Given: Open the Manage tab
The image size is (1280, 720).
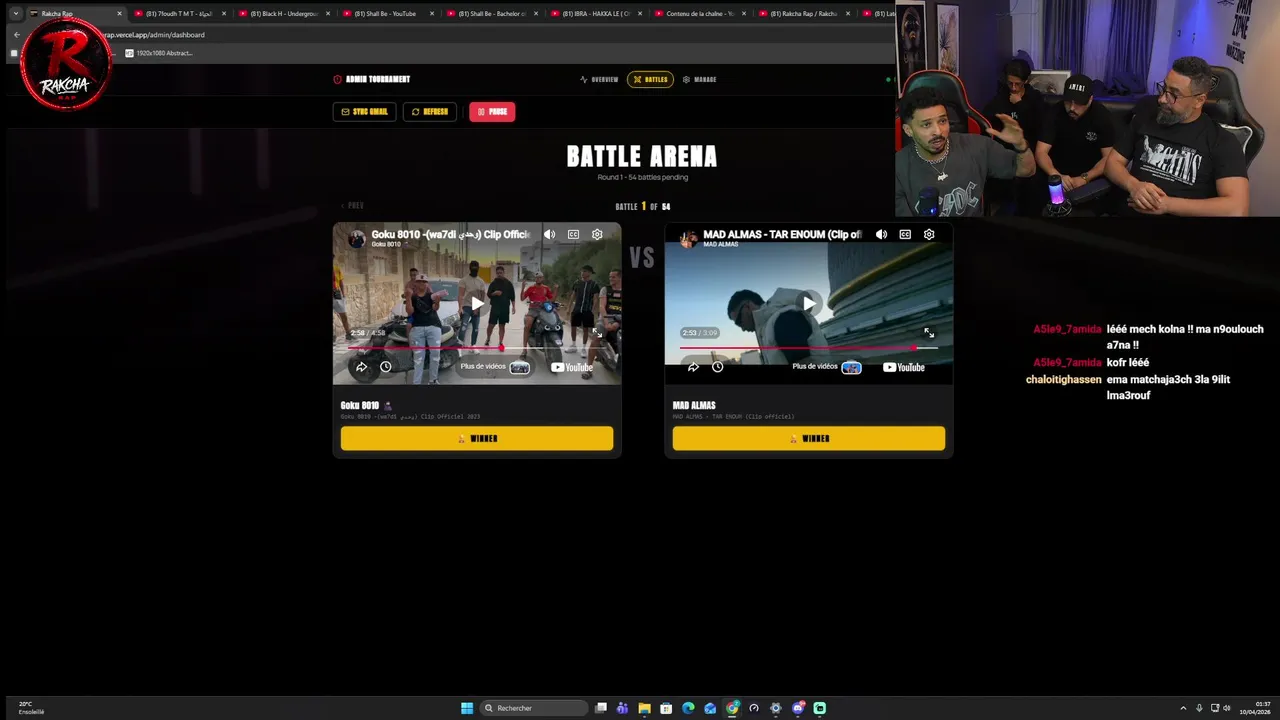Looking at the screenshot, I should (x=699, y=79).
